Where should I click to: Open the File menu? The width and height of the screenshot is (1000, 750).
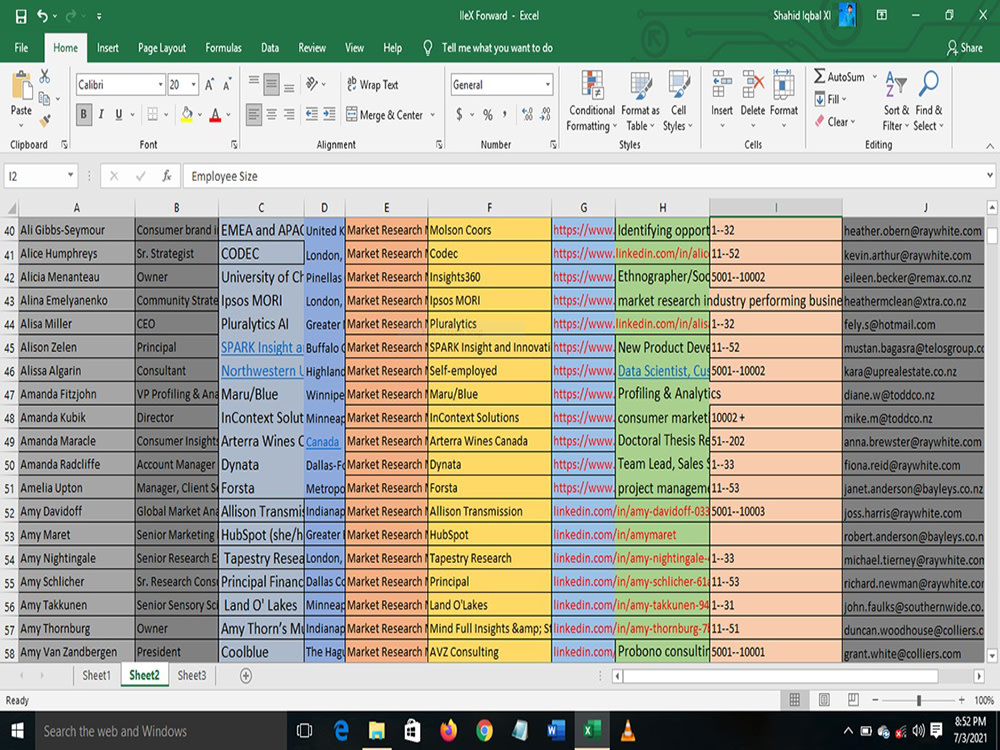(x=21, y=48)
